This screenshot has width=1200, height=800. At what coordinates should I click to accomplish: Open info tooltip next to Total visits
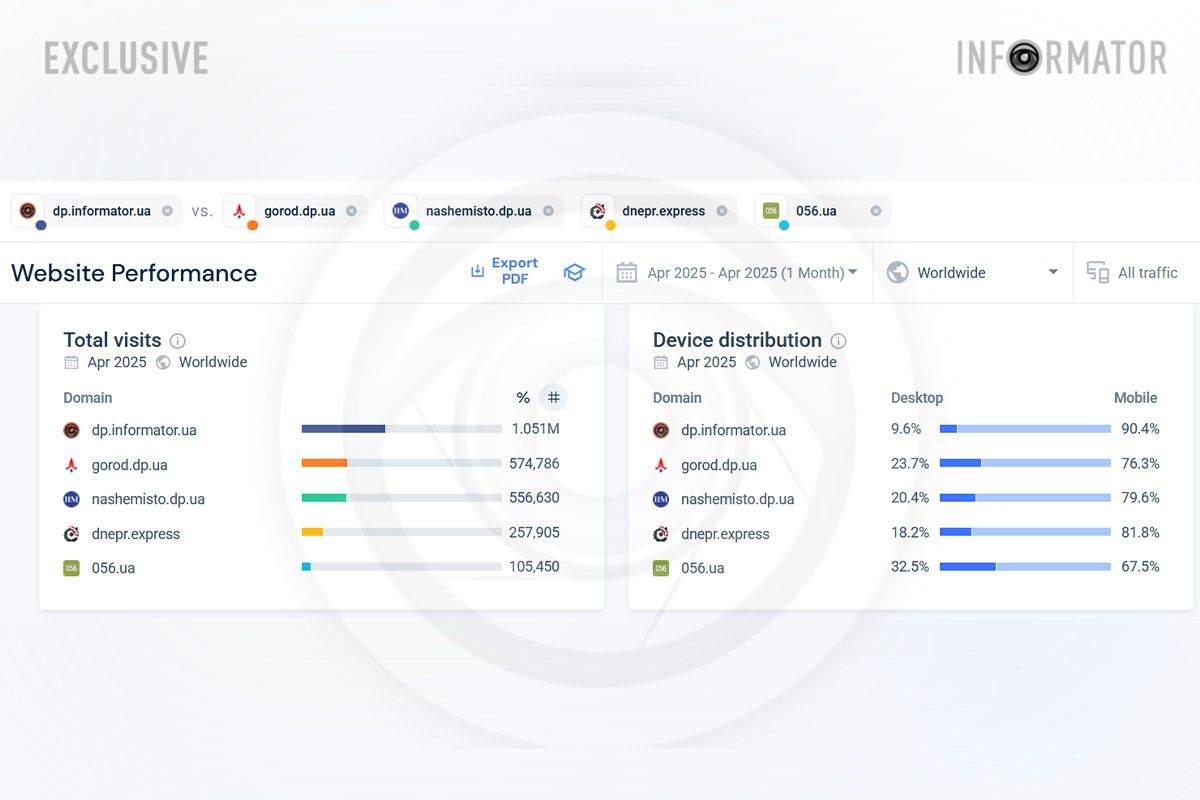(x=178, y=341)
